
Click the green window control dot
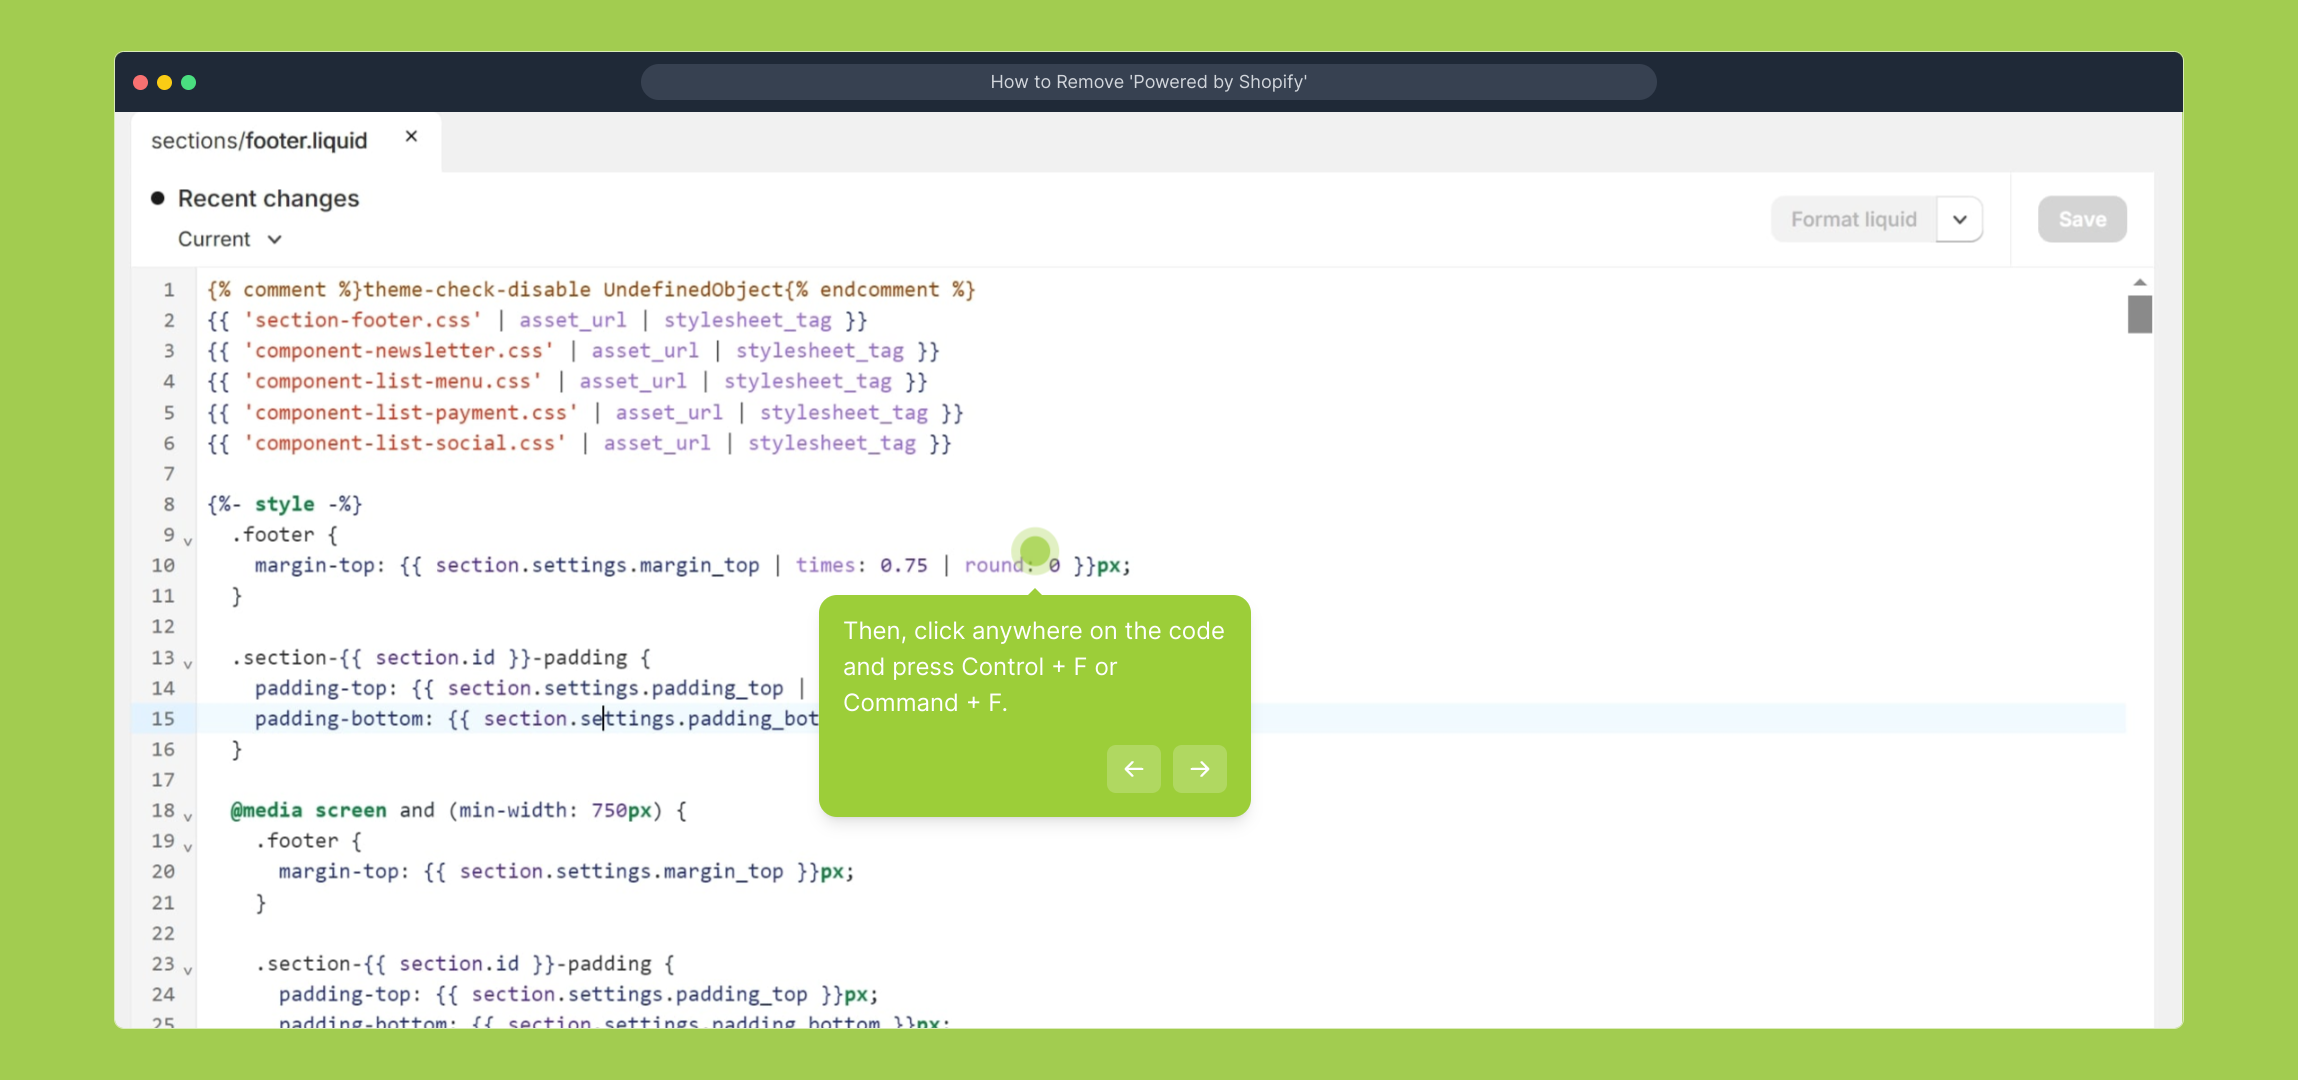pos(189,83)
